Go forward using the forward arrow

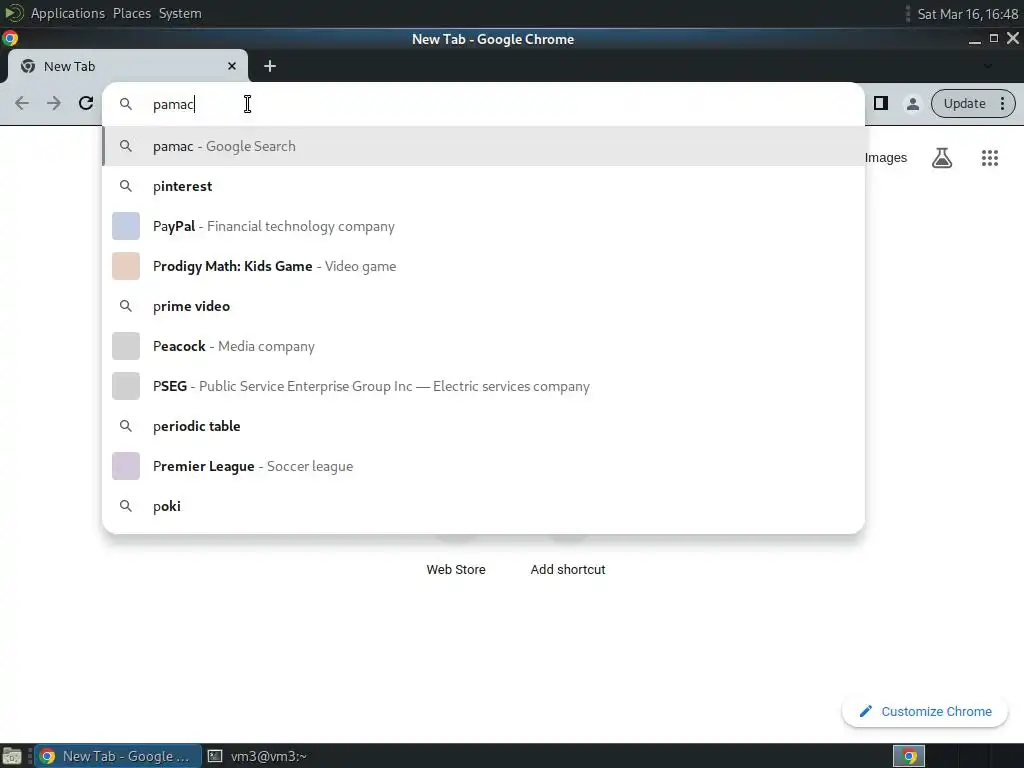[54, 103]
